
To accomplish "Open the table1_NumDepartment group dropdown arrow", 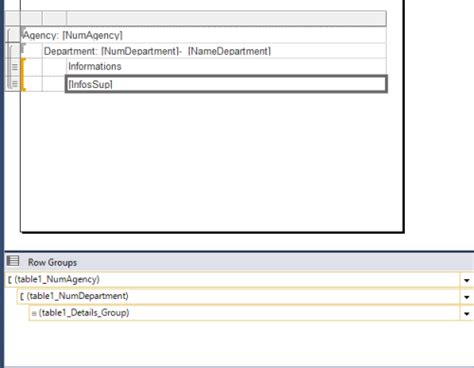I will tap(467, 297).
